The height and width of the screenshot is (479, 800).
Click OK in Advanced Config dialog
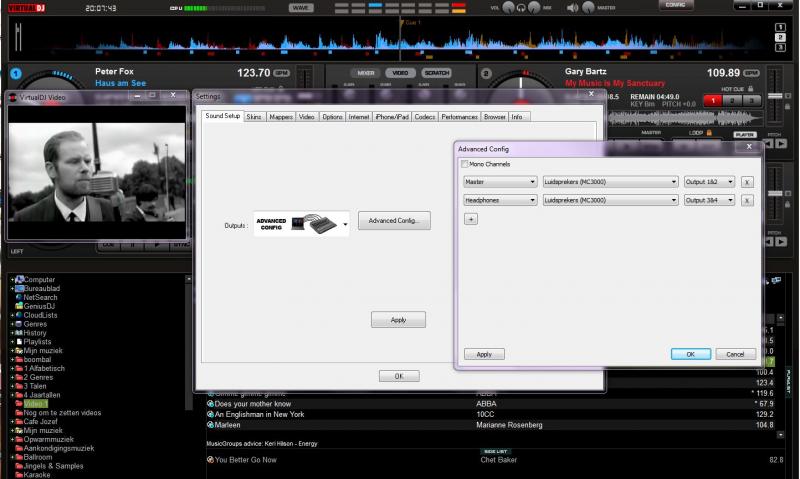(x=691, y=354)
